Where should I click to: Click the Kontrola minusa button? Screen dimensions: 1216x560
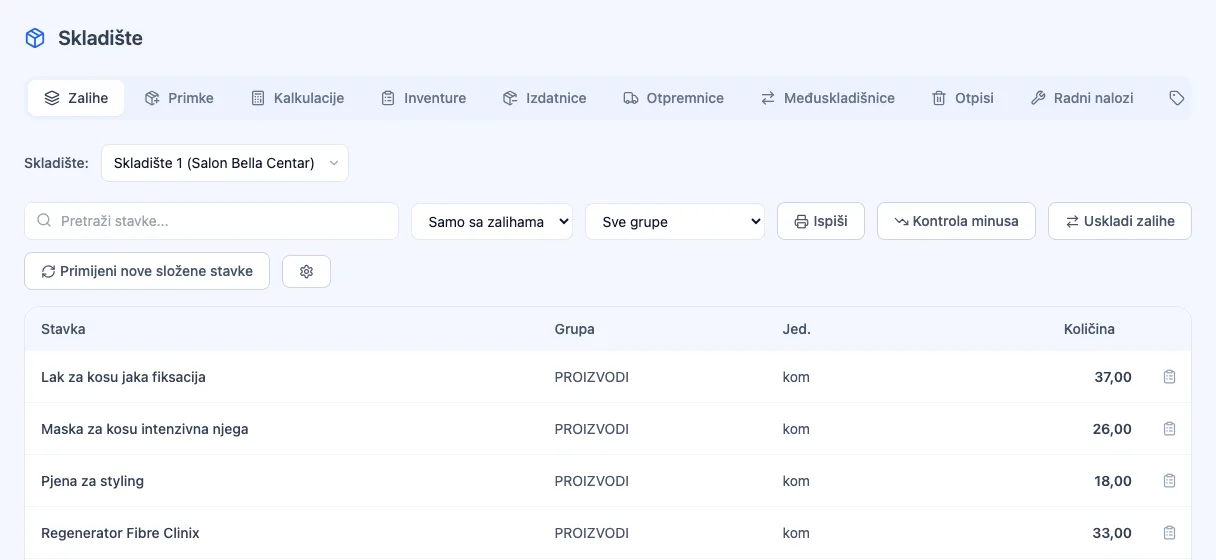(x=956, y=221)
